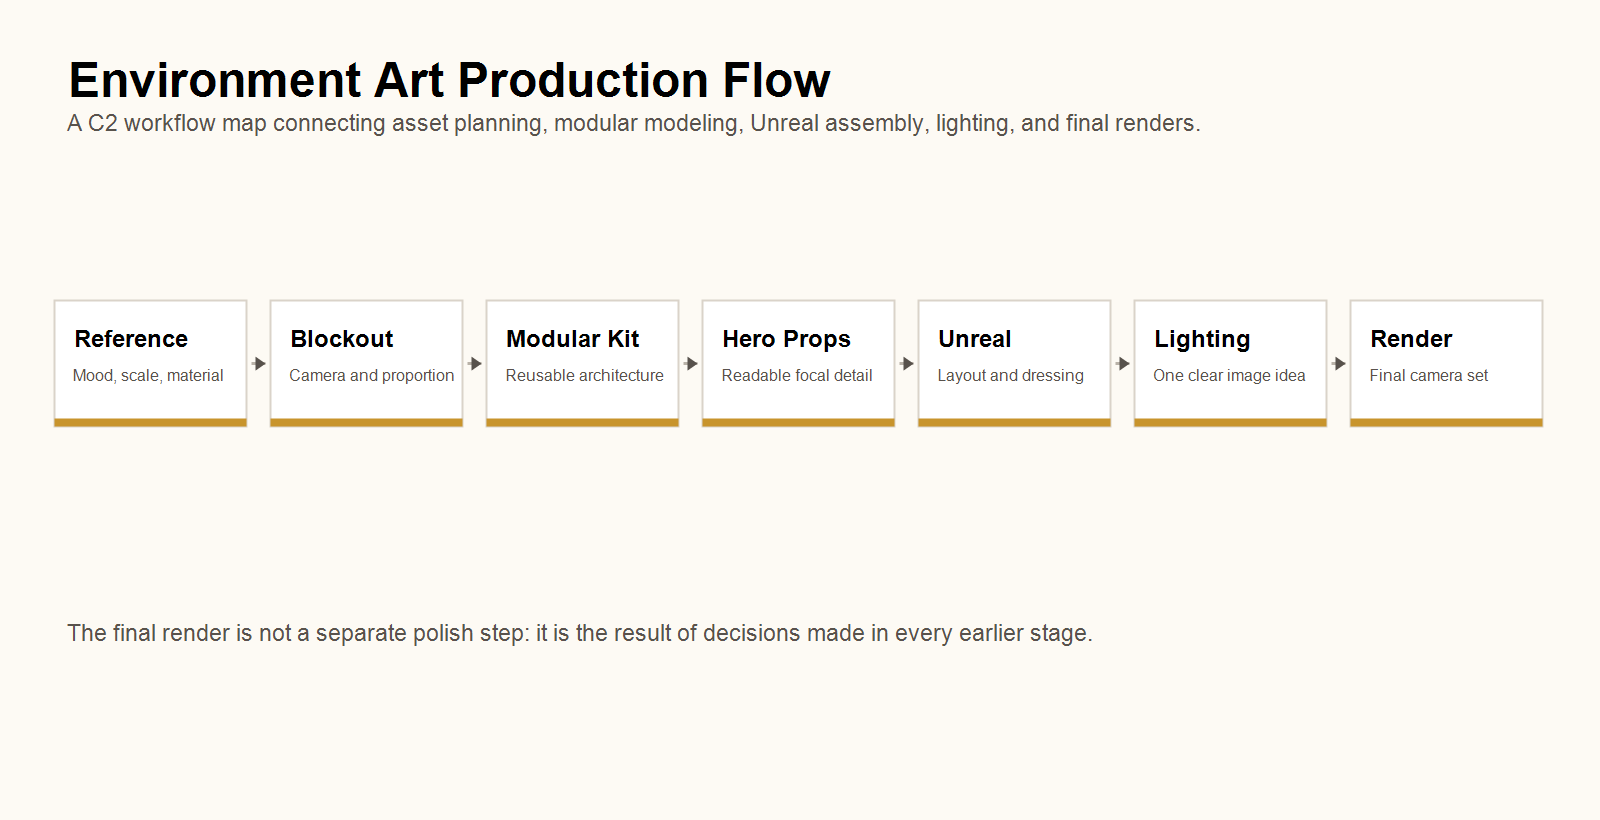Open the Modular Kit card
Screen dimensions: 1600x820
[x=582, y=363]
